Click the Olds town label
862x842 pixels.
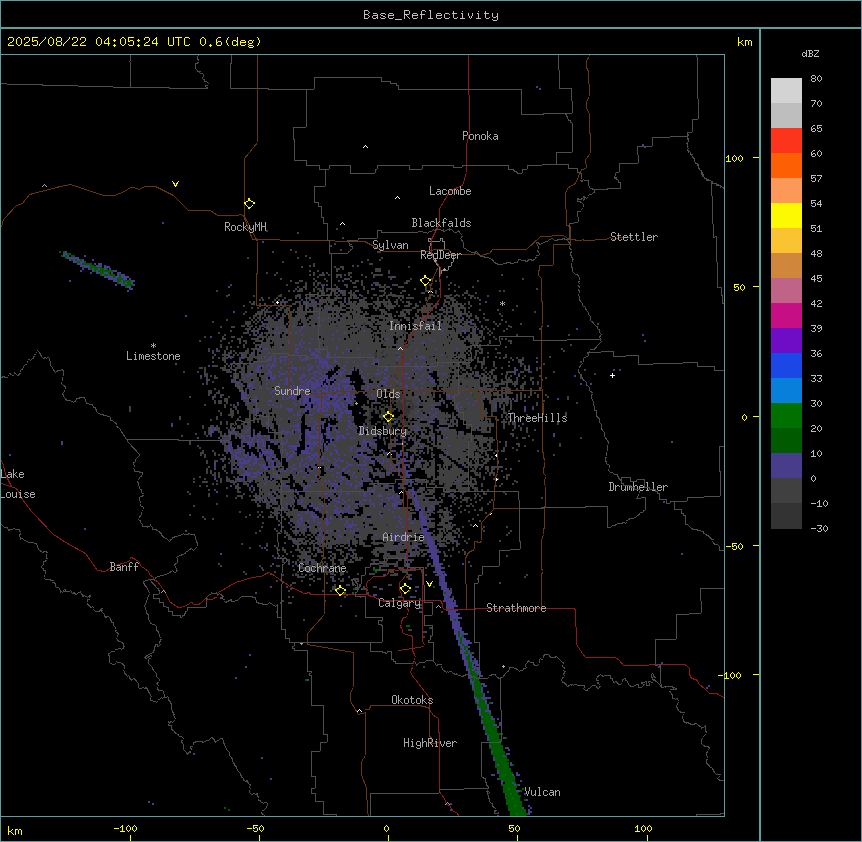[388, 394]
